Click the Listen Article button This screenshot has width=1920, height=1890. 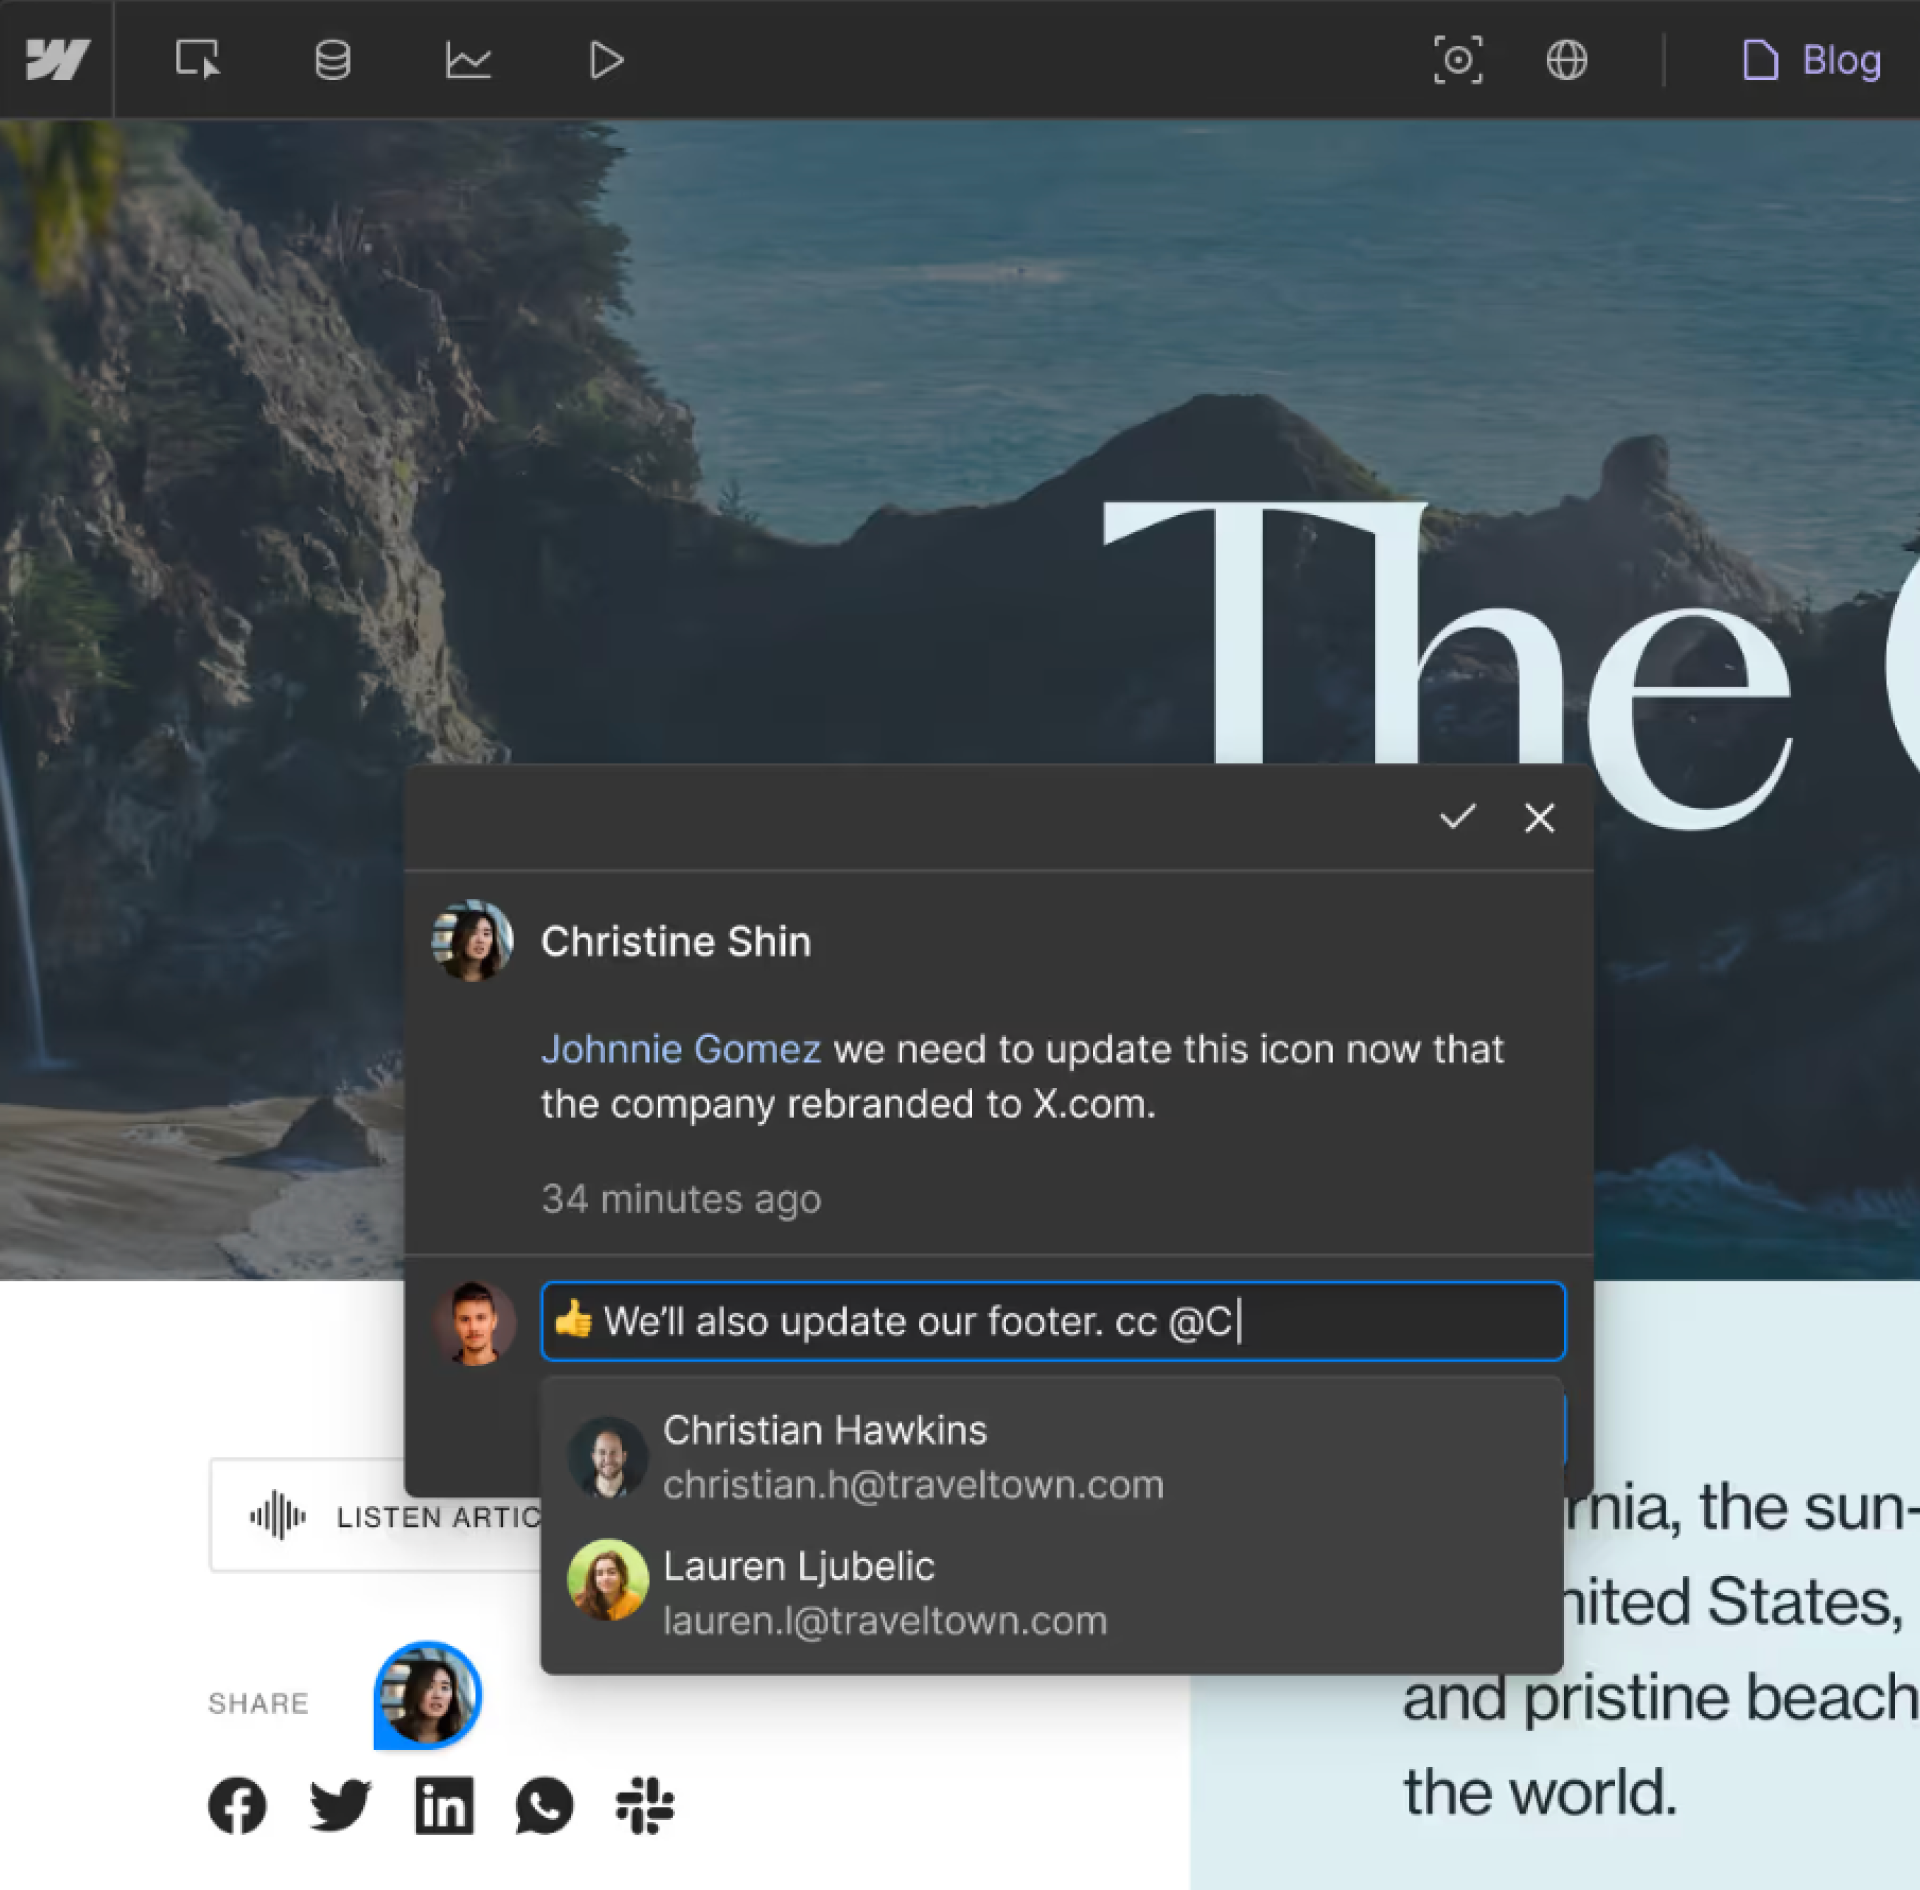pyautogui.click(x=380, y=1516)
